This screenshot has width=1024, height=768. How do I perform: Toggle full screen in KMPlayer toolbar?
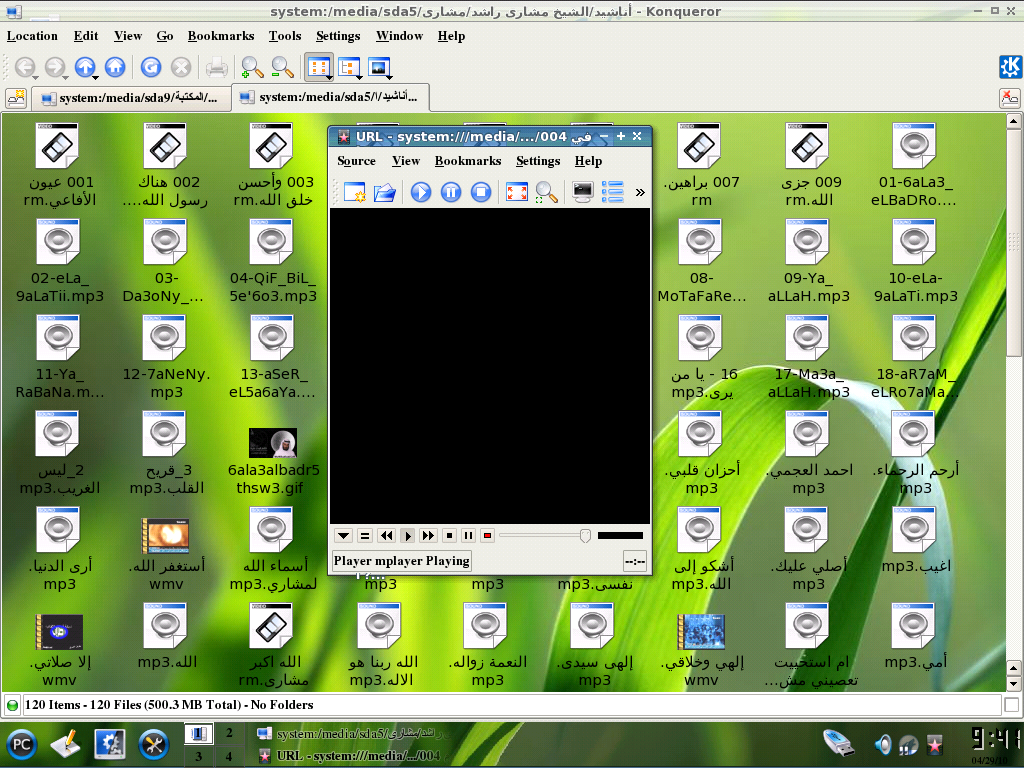pyautogui.click(x=517, y=192)
